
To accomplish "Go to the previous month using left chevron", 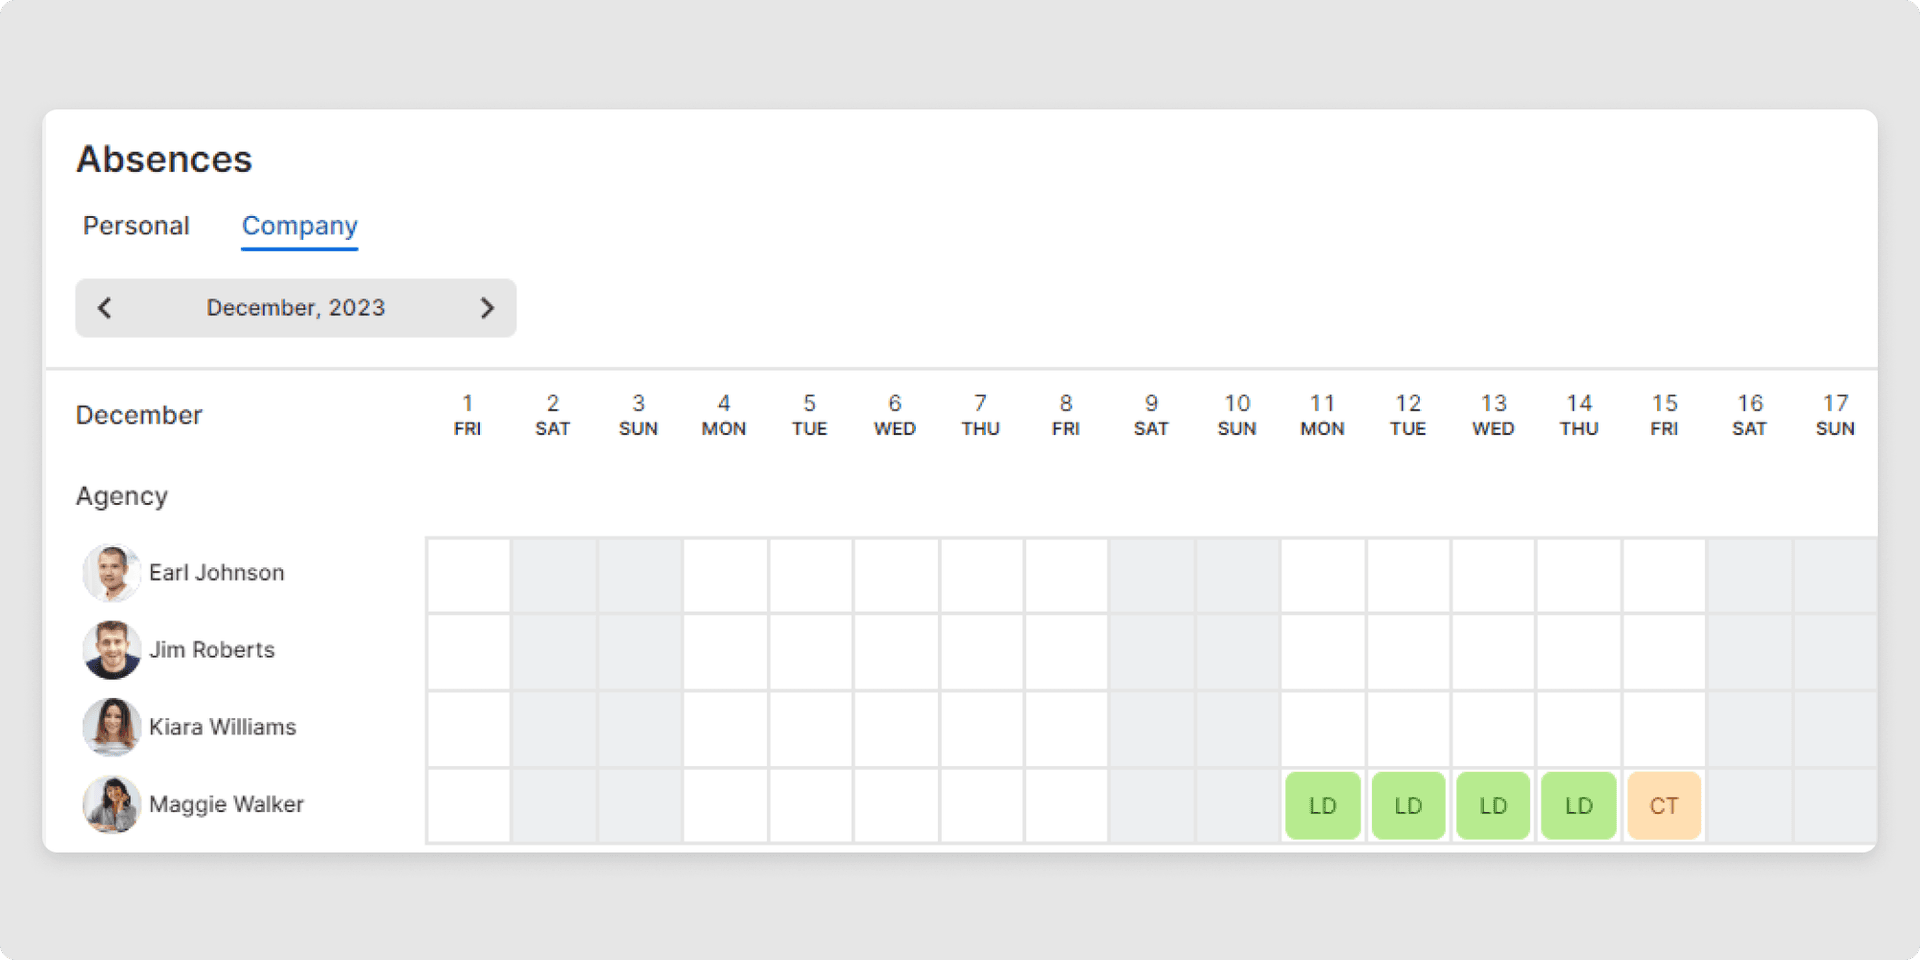I will pyautogui.click(x=105, y=308).
